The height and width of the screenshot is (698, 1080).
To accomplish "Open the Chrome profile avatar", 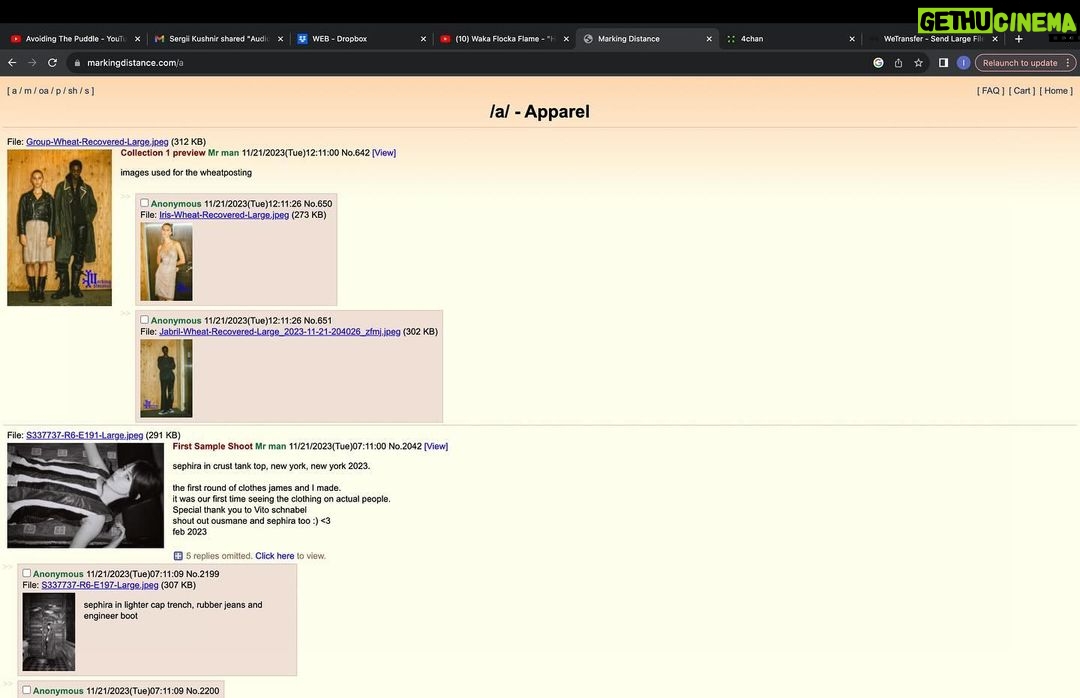I will (x=964, y=63).
